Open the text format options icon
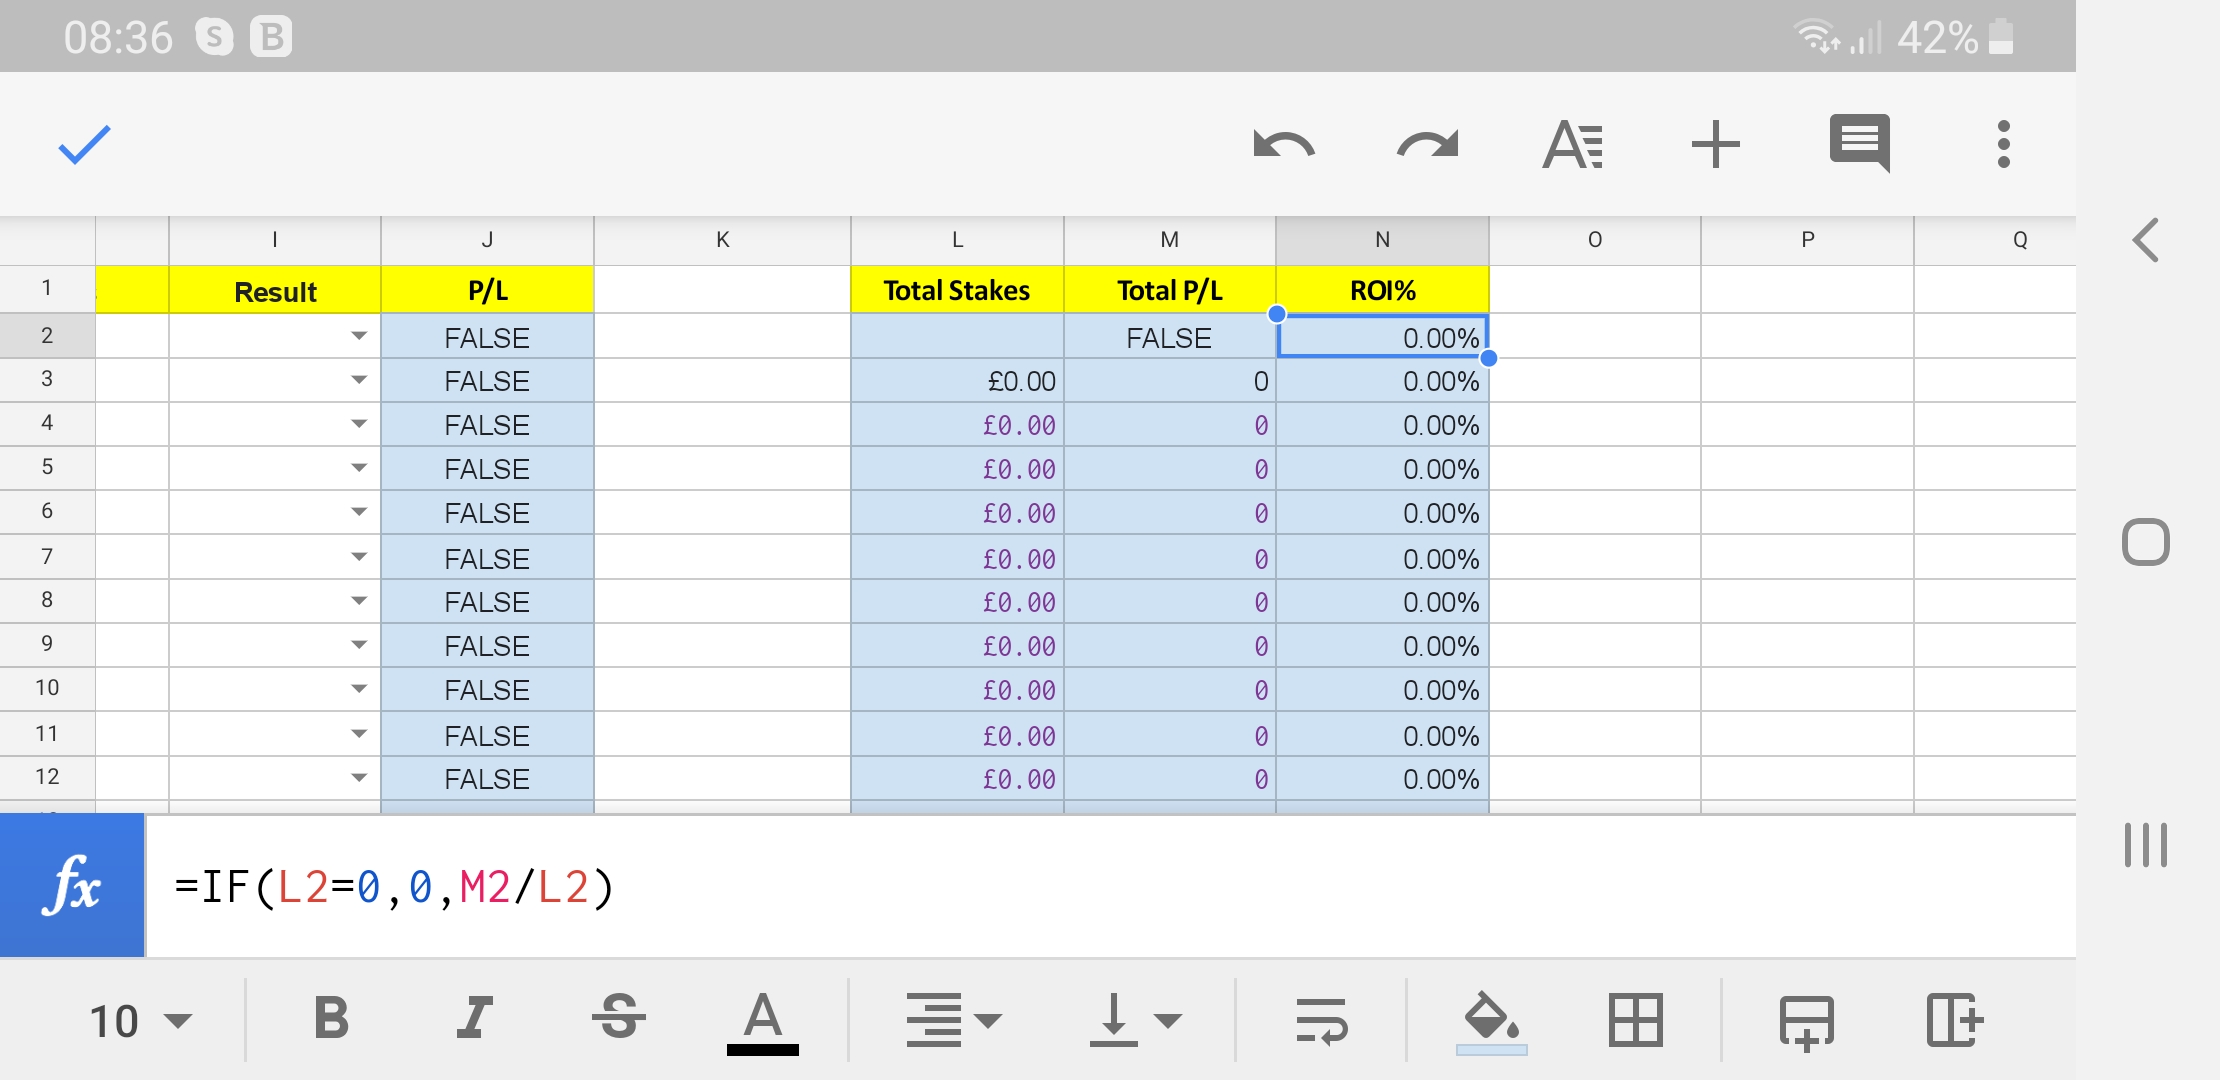This screenshot has width=2220, height=1080. (x=1573, y=145)
